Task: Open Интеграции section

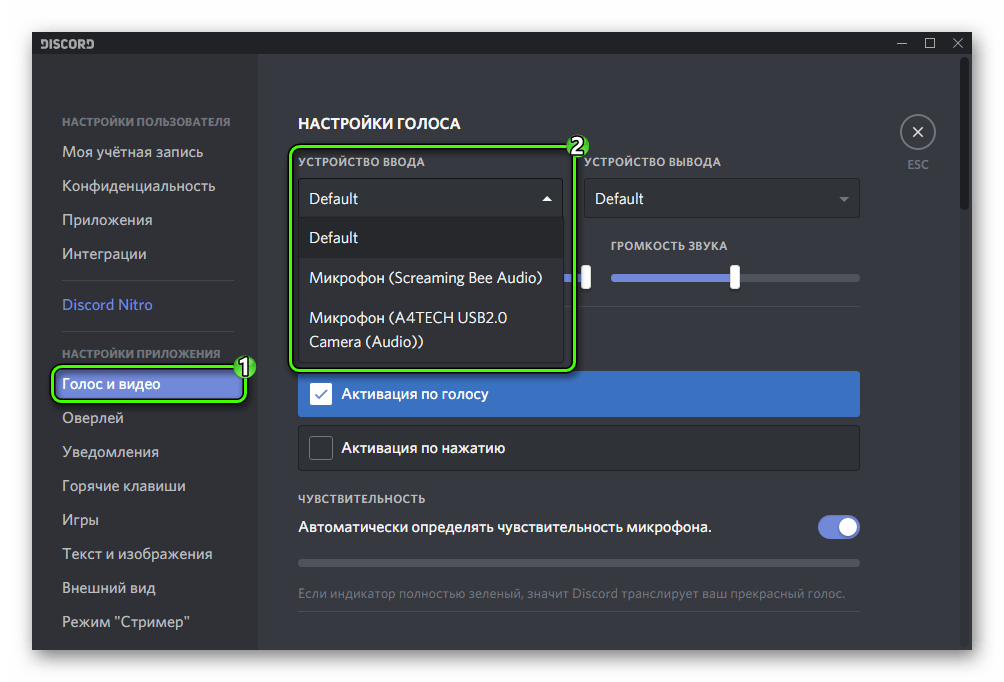Action: 104,254
